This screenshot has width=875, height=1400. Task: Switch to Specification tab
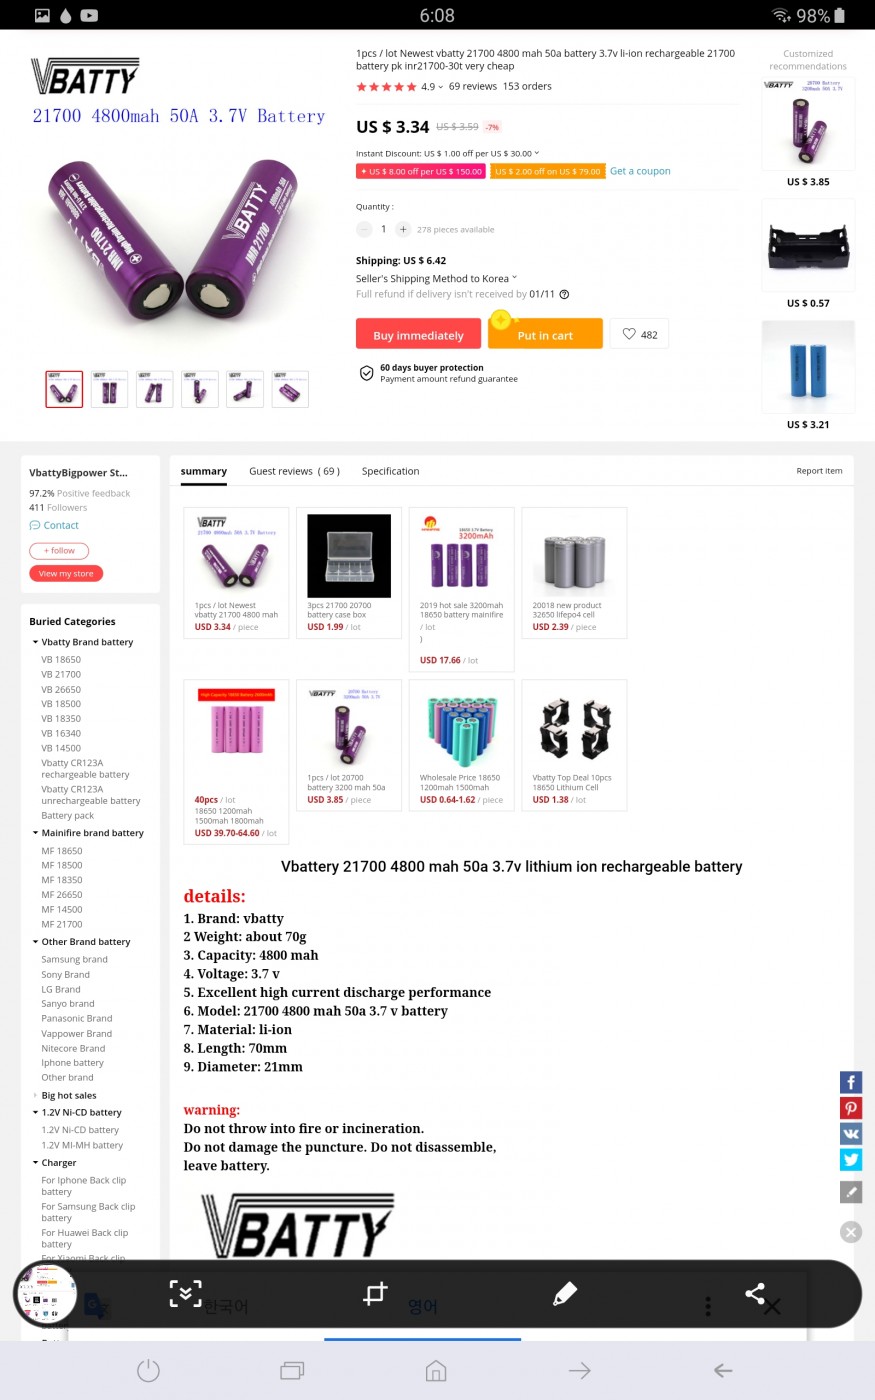click(390, 471)
